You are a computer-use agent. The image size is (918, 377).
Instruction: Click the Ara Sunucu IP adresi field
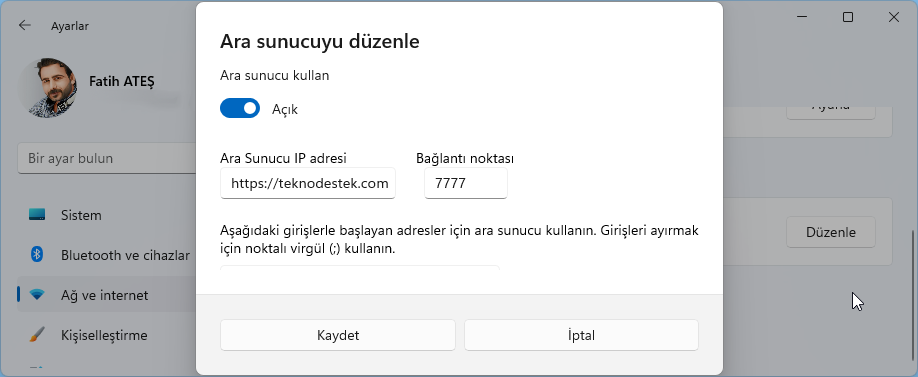point(308,183)
